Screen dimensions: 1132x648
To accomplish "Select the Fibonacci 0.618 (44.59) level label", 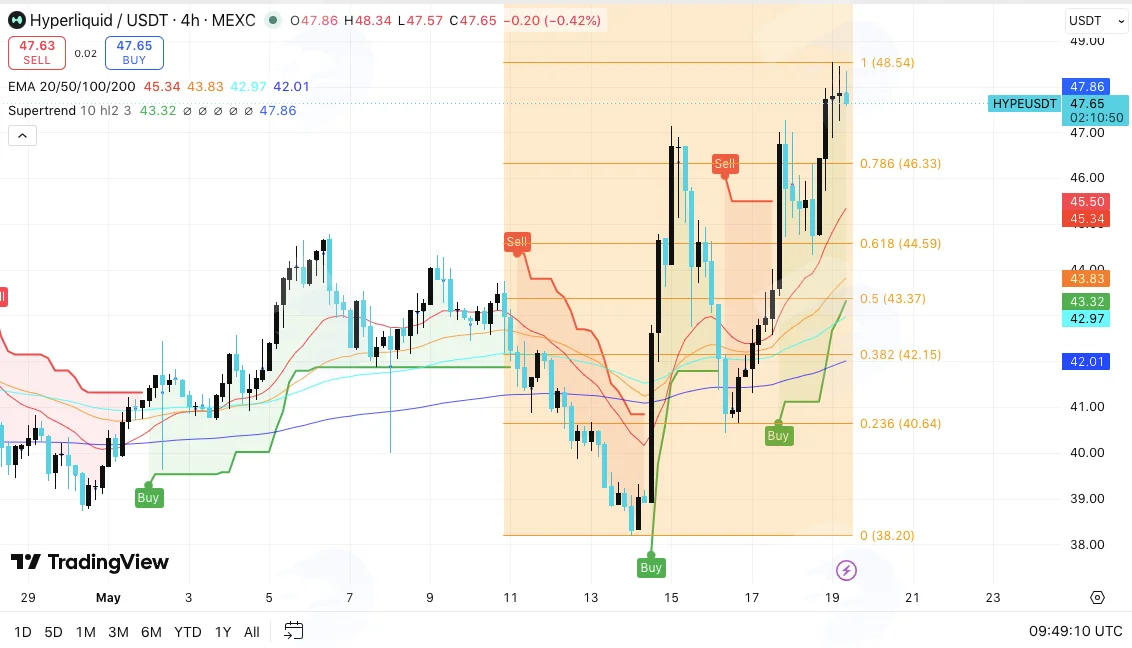I will 900,244.
